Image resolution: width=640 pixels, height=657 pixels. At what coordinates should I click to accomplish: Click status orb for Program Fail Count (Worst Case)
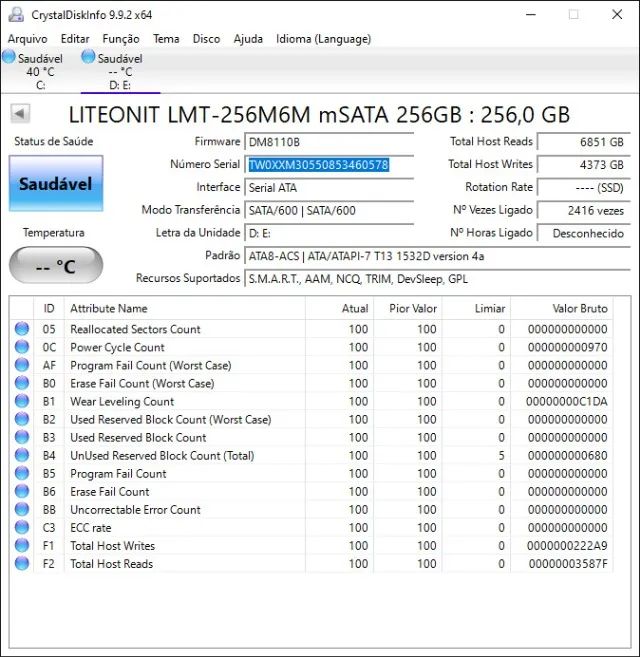click(x=22, y=365)
